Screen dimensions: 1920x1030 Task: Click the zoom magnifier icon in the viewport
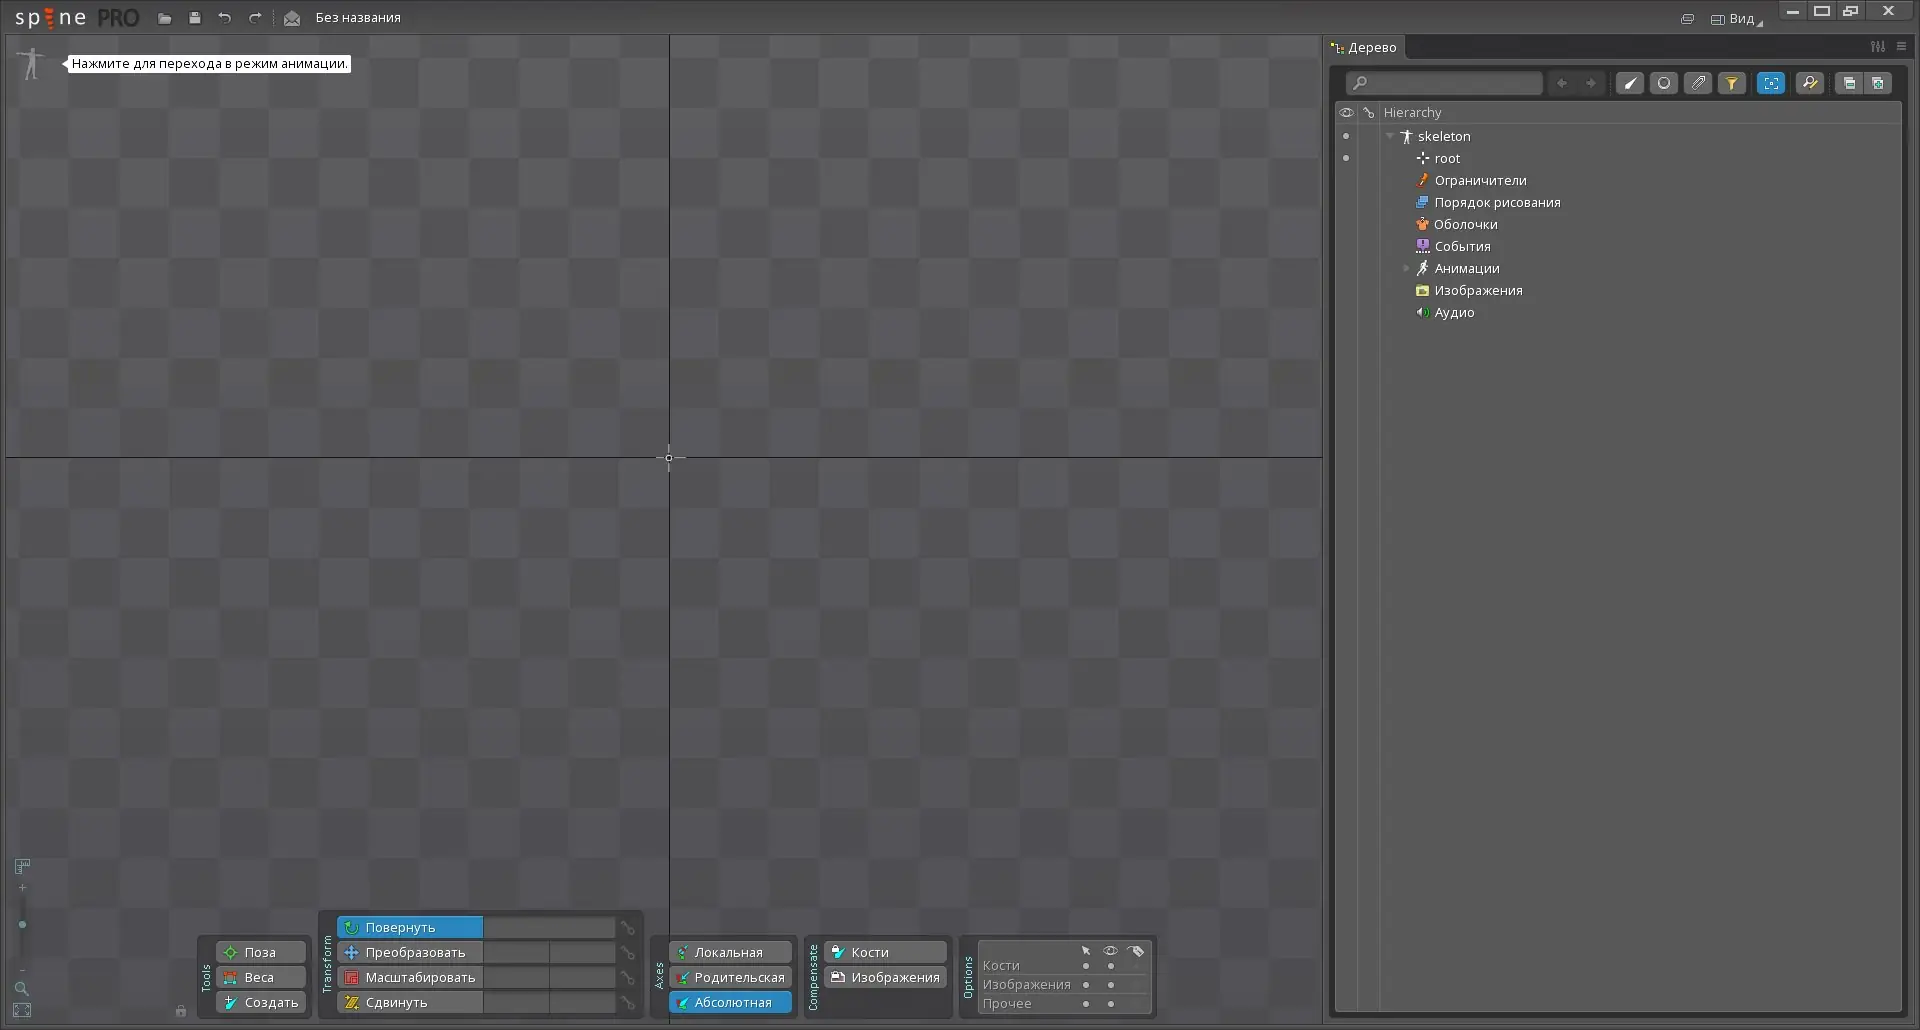click(21, 988)
